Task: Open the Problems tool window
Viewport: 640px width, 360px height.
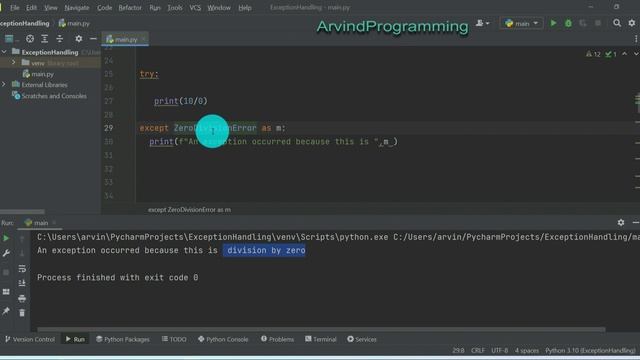Action: [x=278, y=339]
